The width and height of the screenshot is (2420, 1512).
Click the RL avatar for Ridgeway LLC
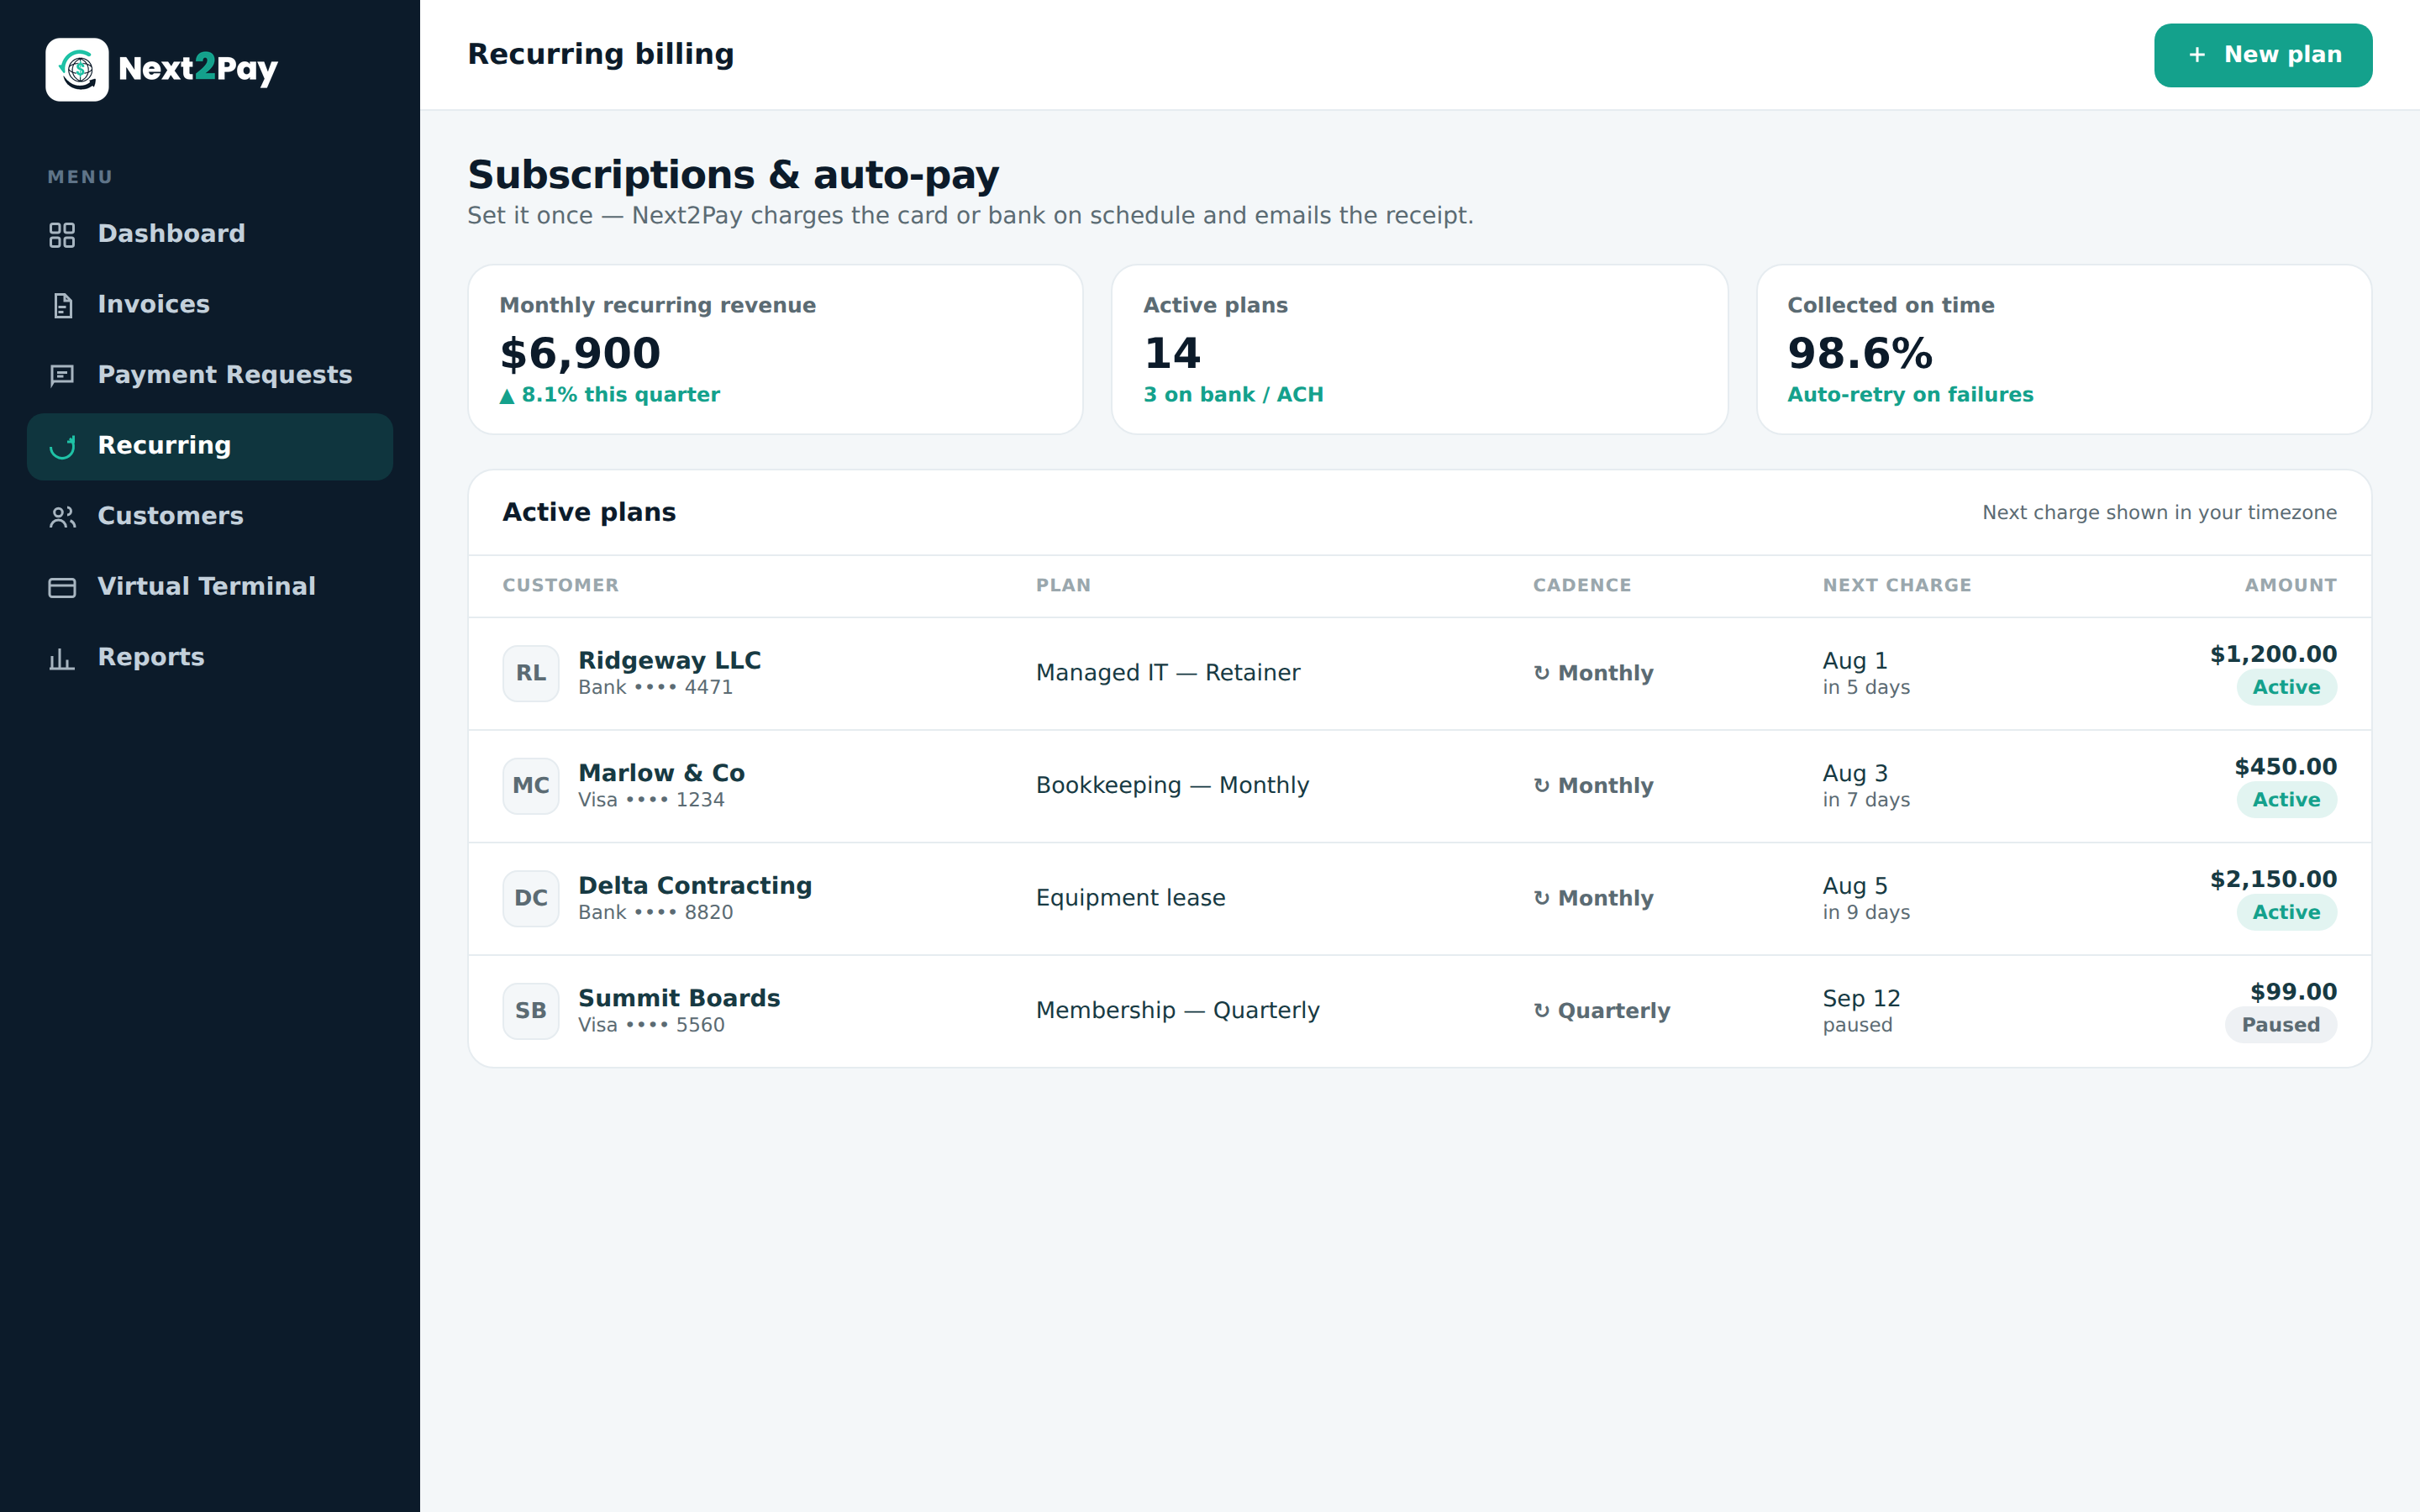coord(531,673)
